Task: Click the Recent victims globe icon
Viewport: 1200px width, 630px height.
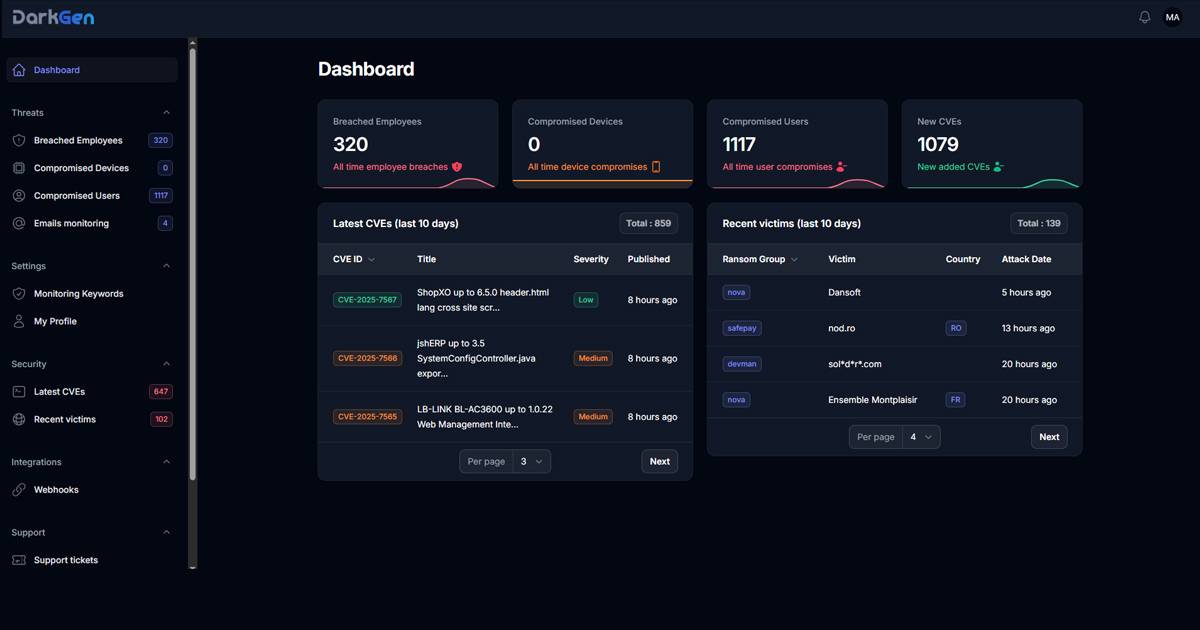Action: pyautogui.click(x=19, y=420)
